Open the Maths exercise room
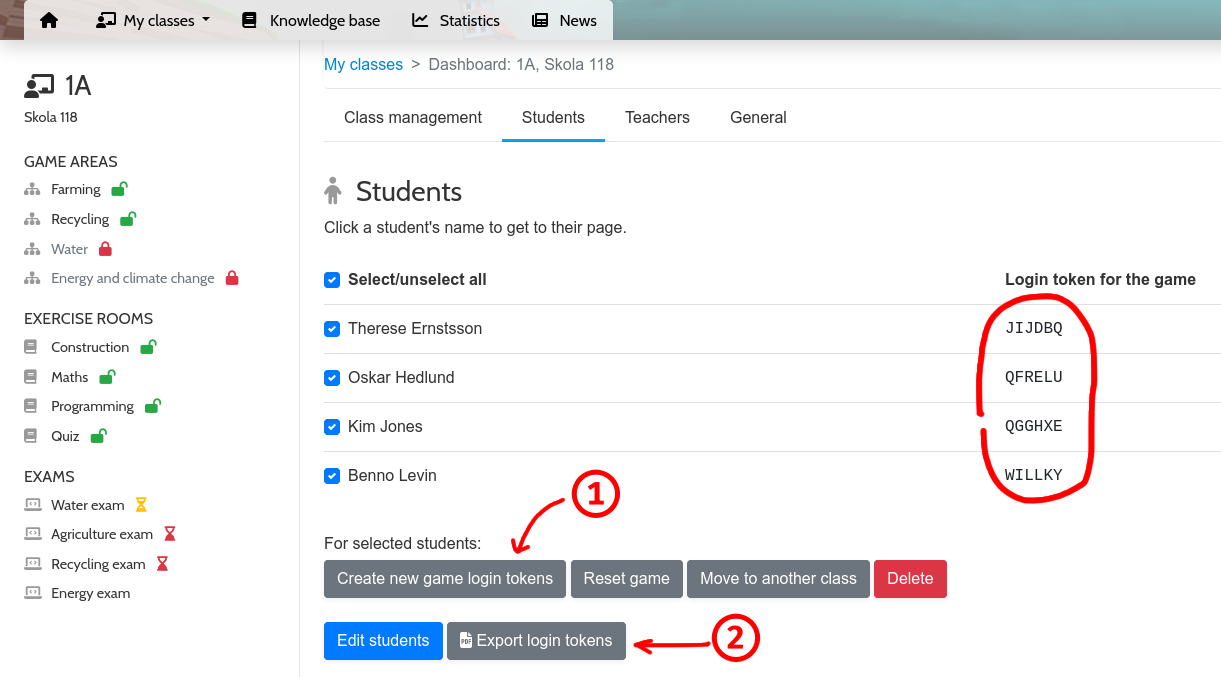 click(70, 377)
